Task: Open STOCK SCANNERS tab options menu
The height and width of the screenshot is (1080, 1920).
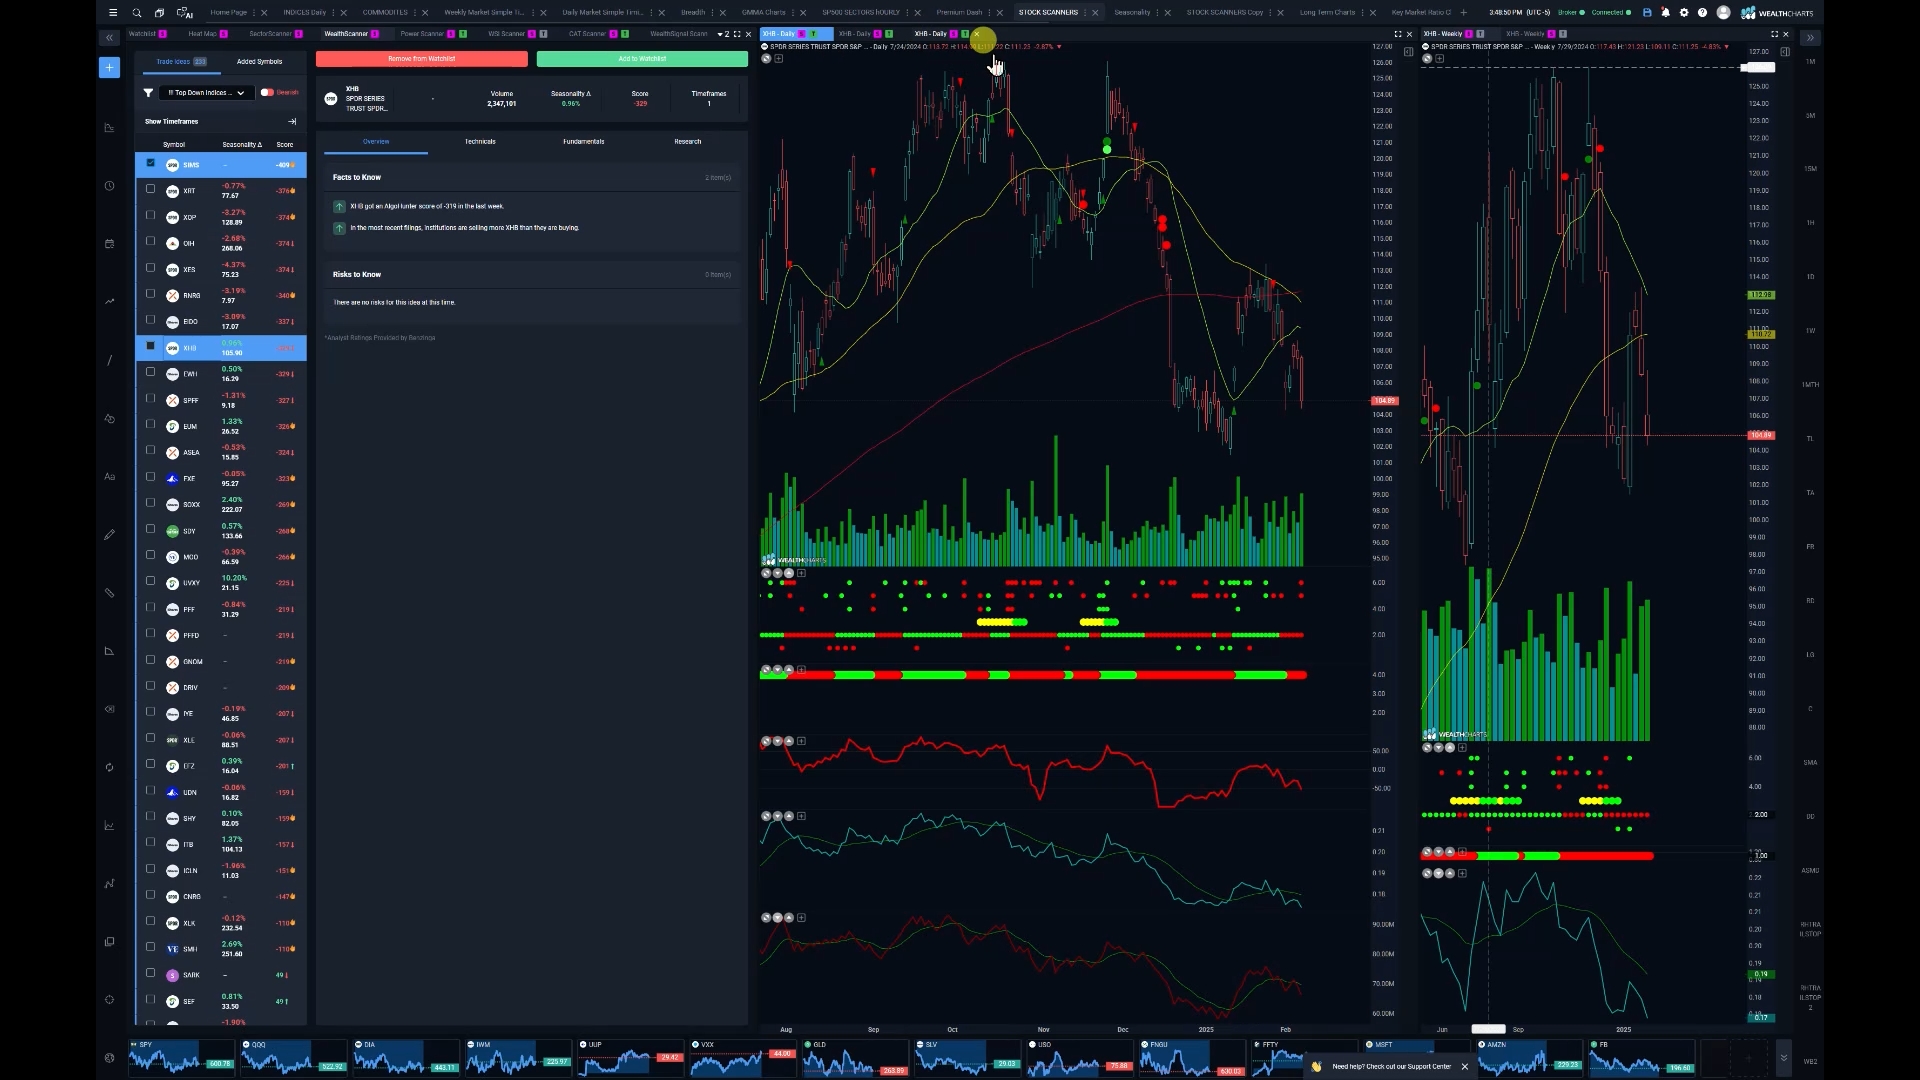Action: [x=1085, y=13]
